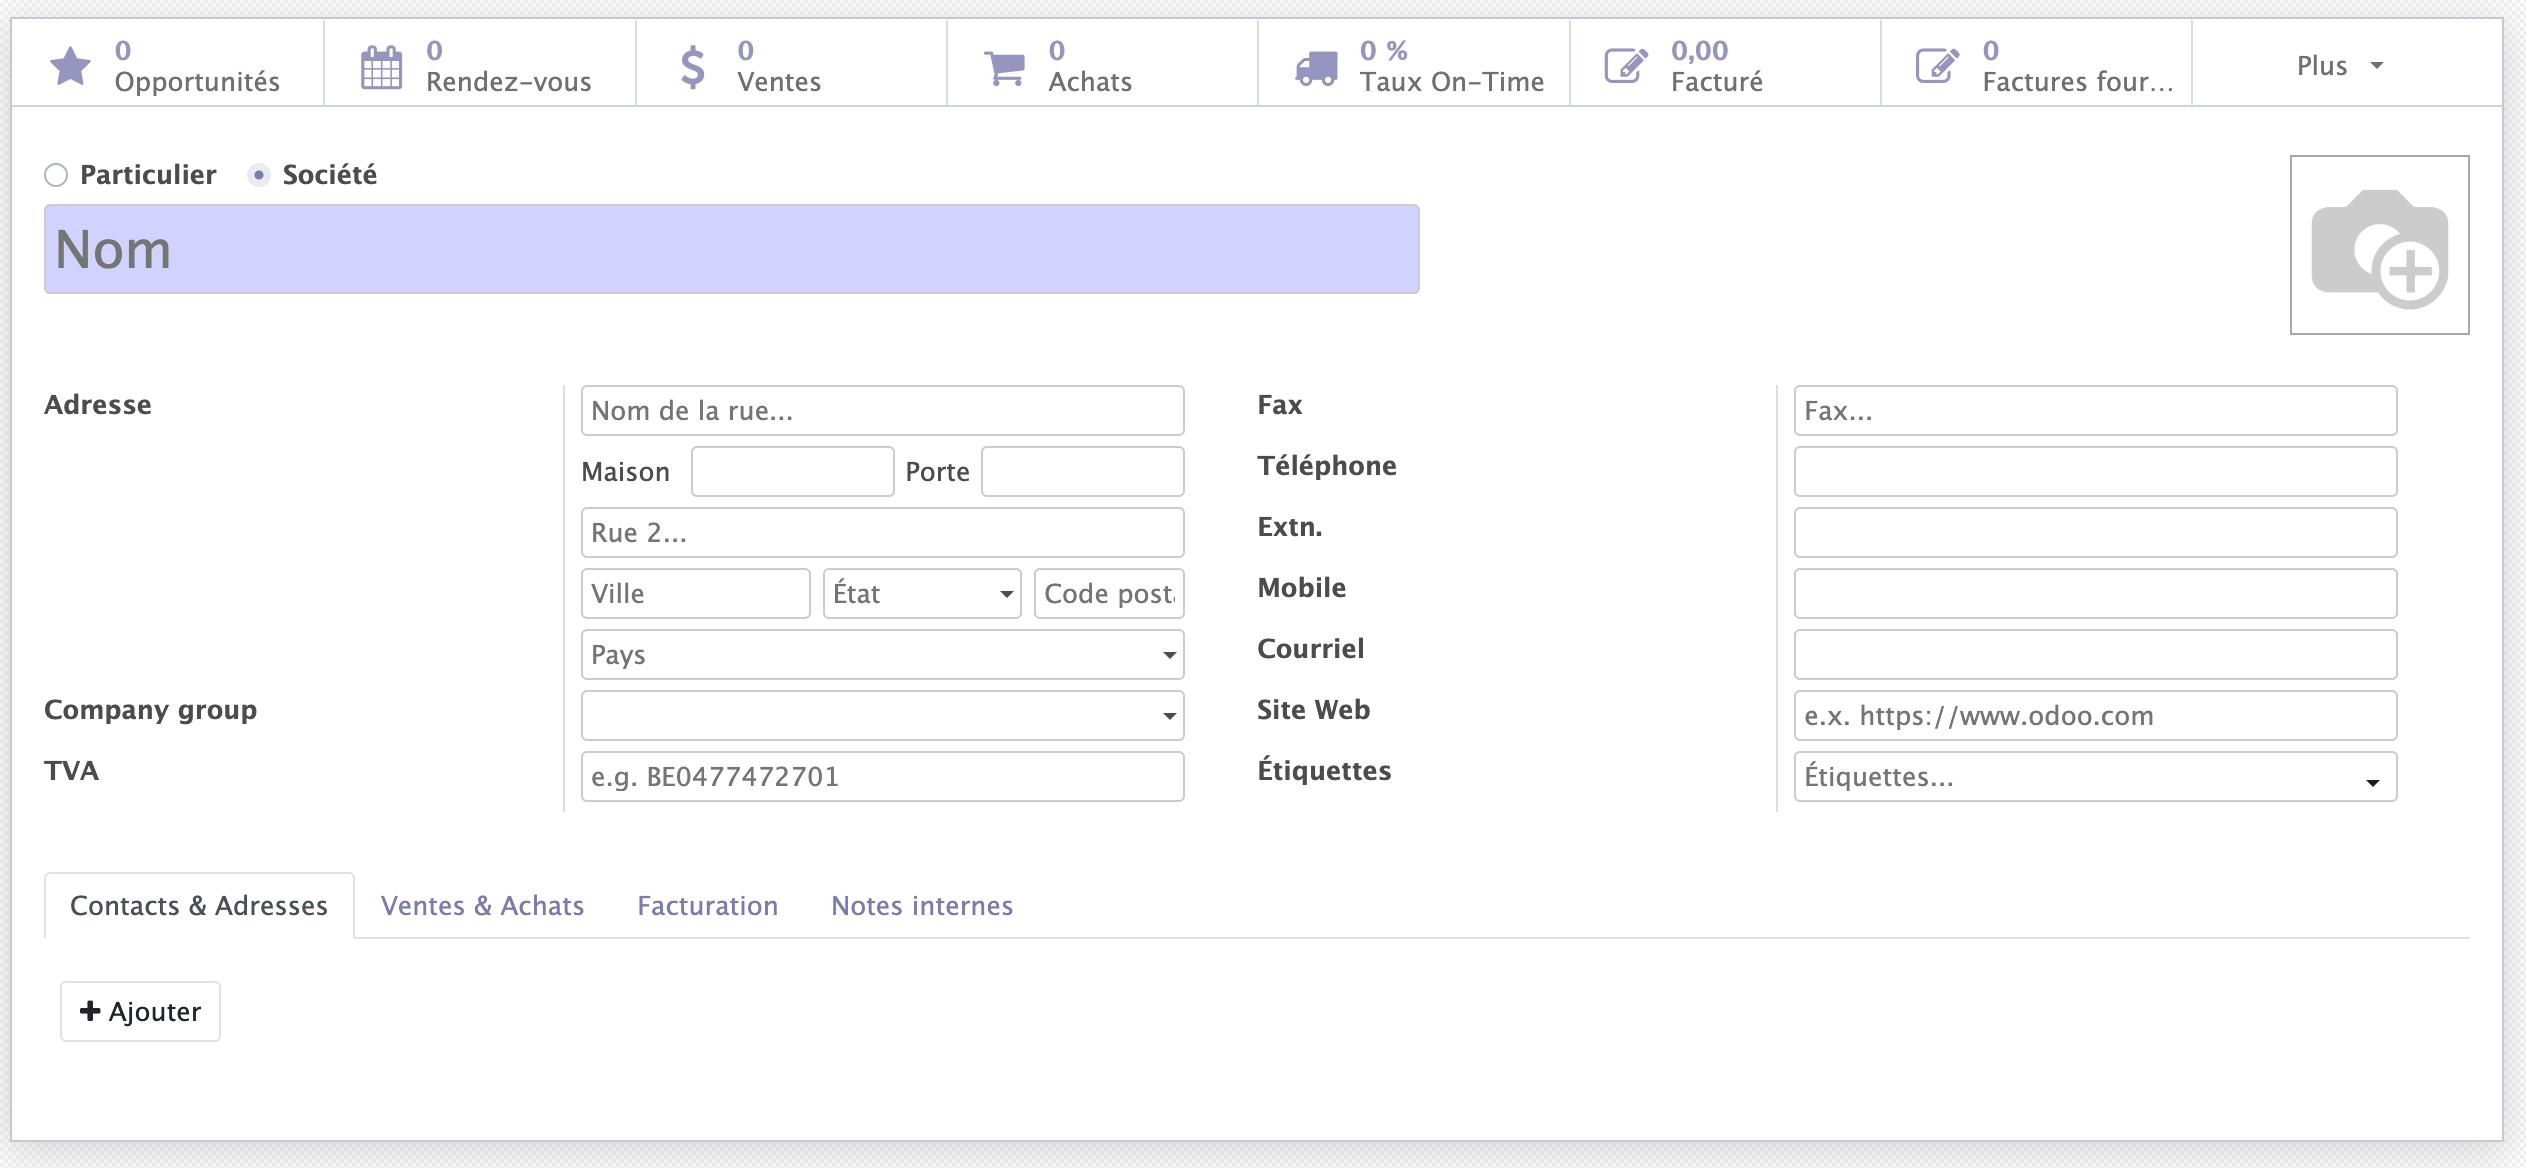Click Factures fournisseurs edit icon
Viewport: 2526px width, 1168px height.
point(1937,67)
